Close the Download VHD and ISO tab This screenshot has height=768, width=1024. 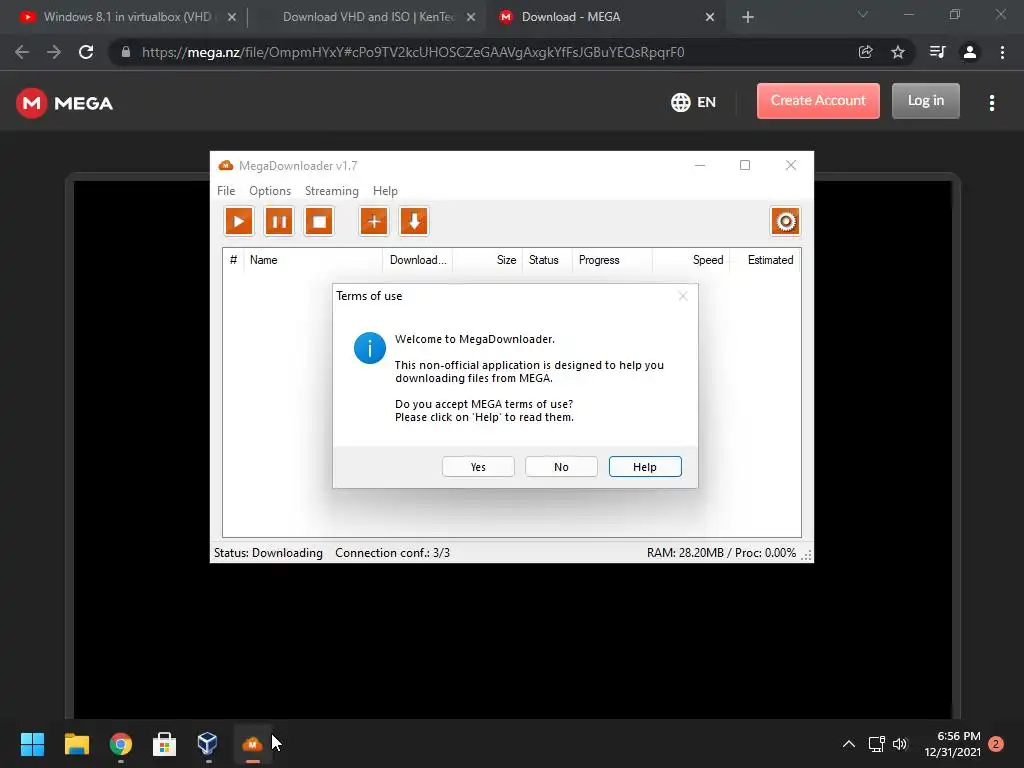pos(471,17)
